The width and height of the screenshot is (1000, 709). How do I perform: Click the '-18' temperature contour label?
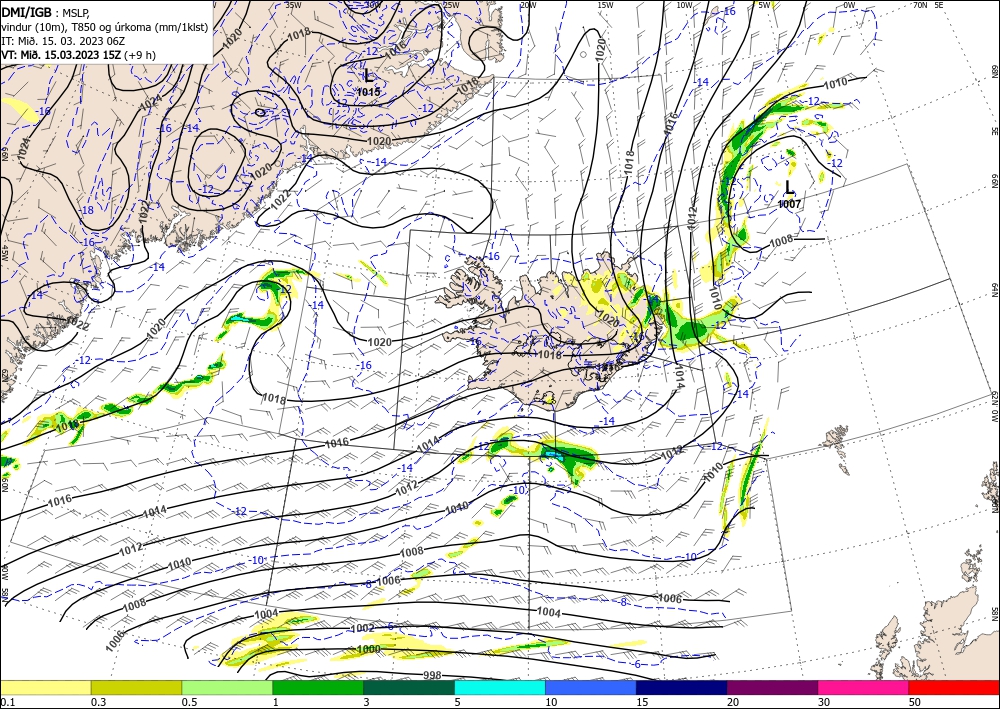pos(85,210)
